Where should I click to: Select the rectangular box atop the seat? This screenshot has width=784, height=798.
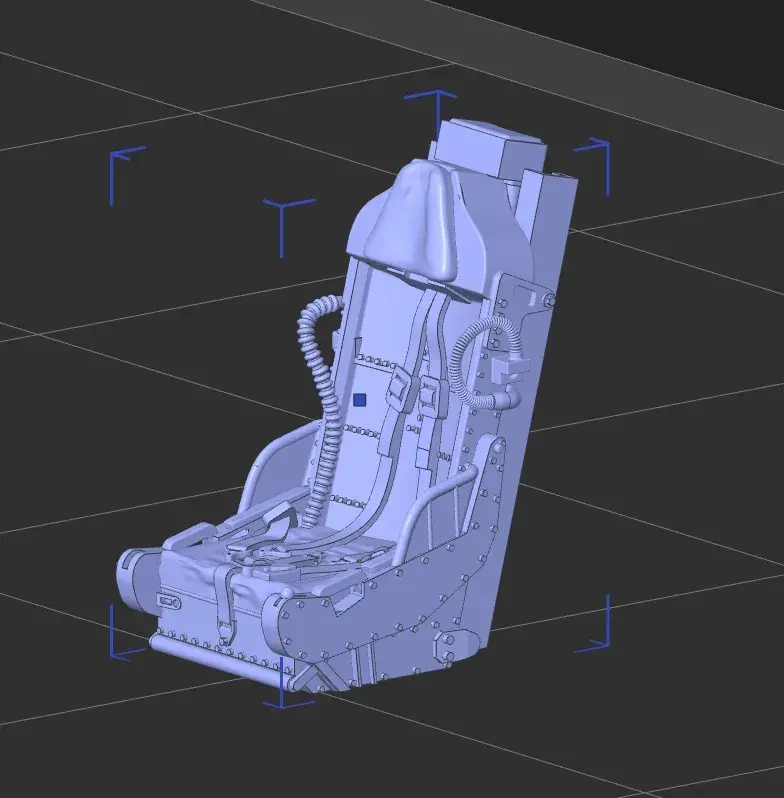(492, 148)
